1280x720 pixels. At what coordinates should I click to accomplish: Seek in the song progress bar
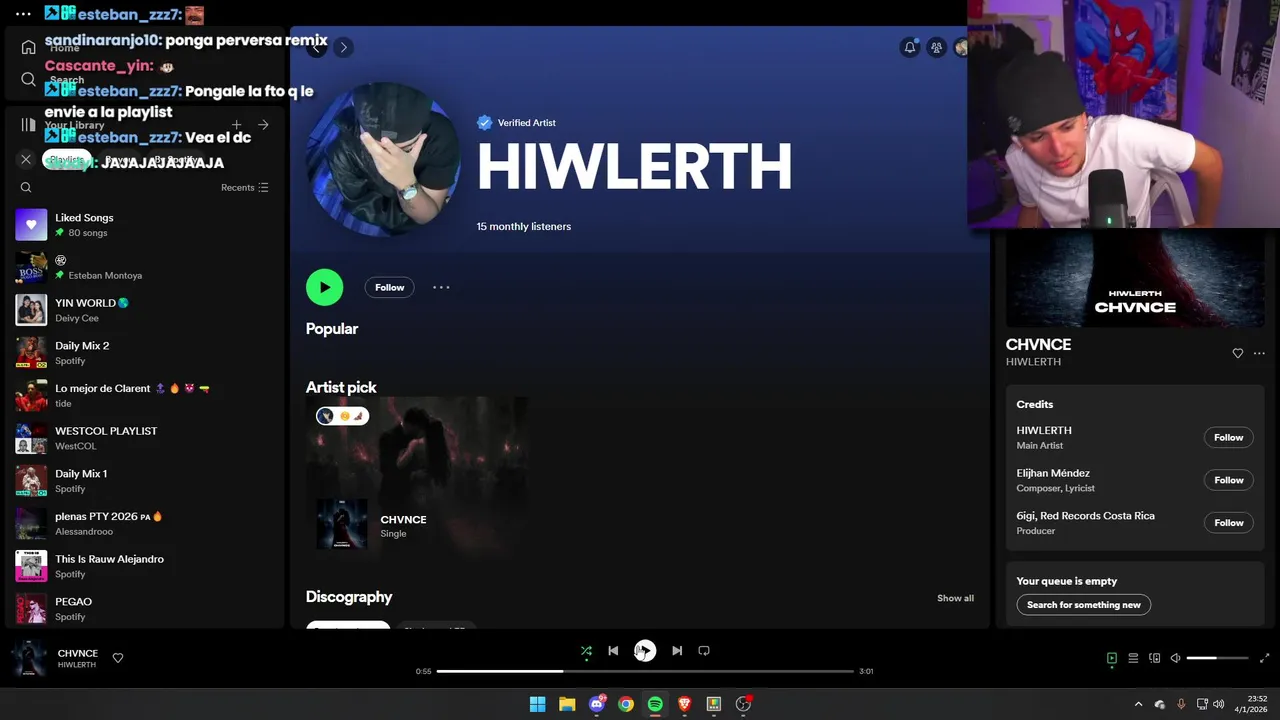tap(645, 671)
